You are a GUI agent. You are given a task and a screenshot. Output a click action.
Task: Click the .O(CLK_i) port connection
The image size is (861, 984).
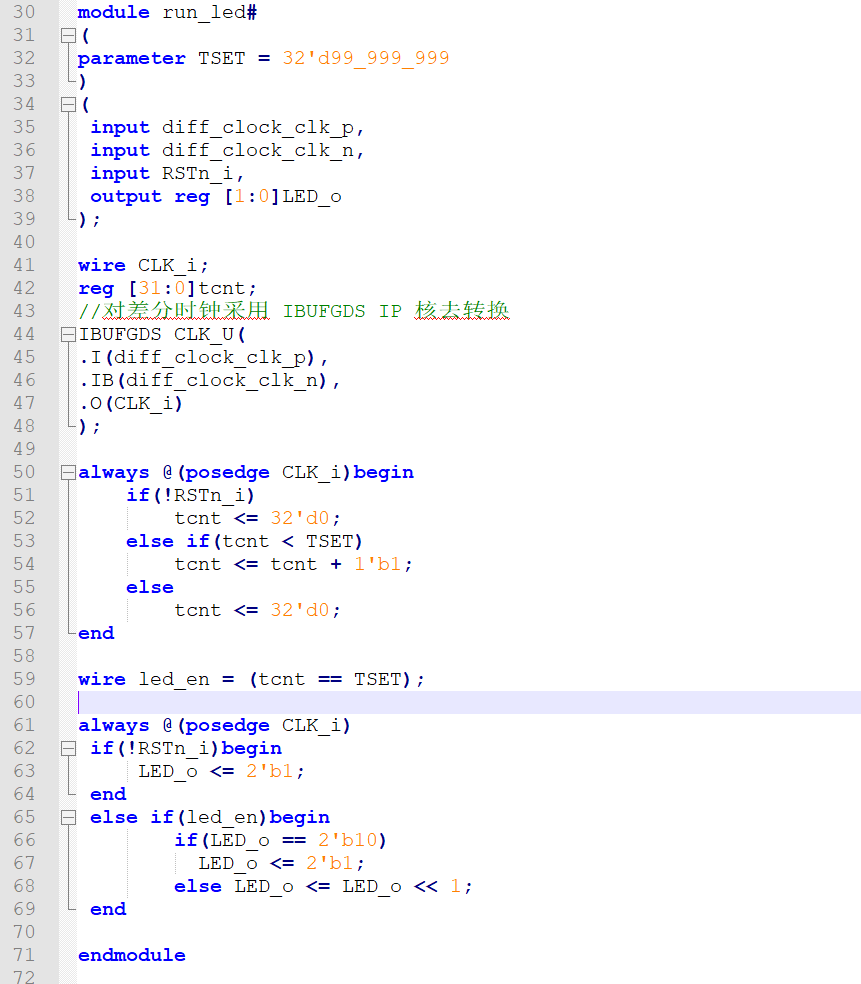click(131, 403)
